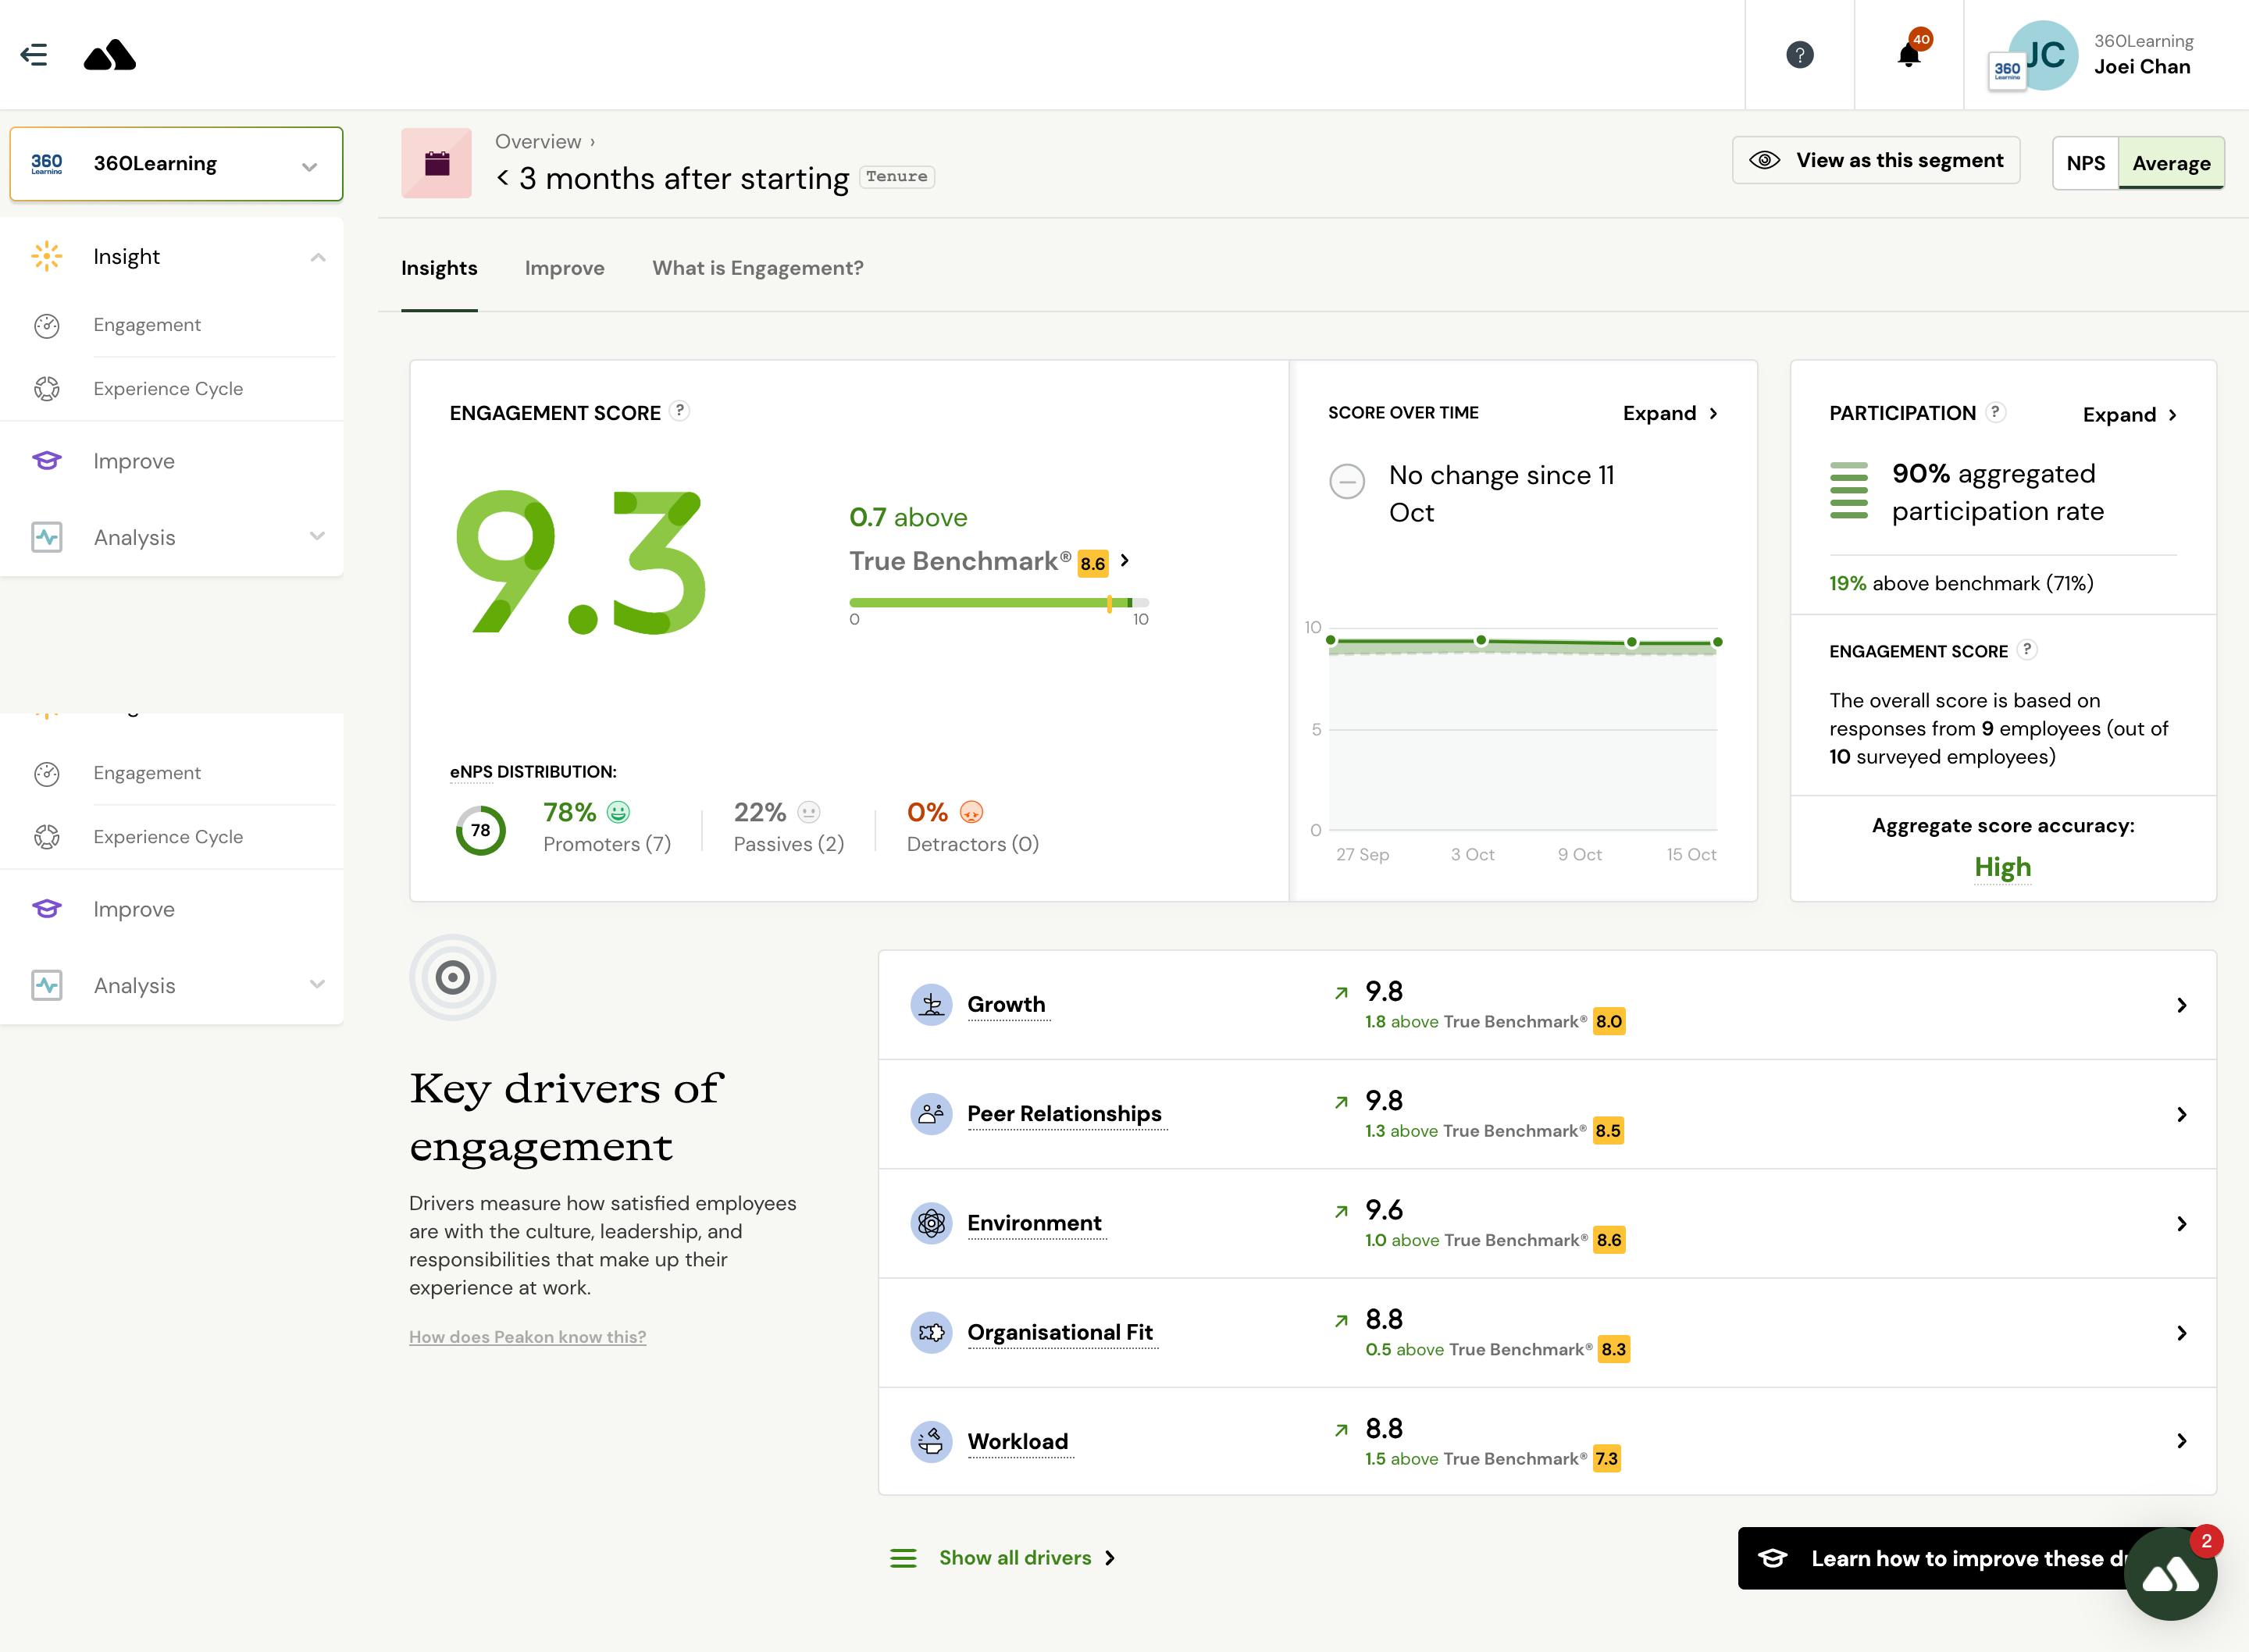Switch to the Improve tab

tap(564, 267)
